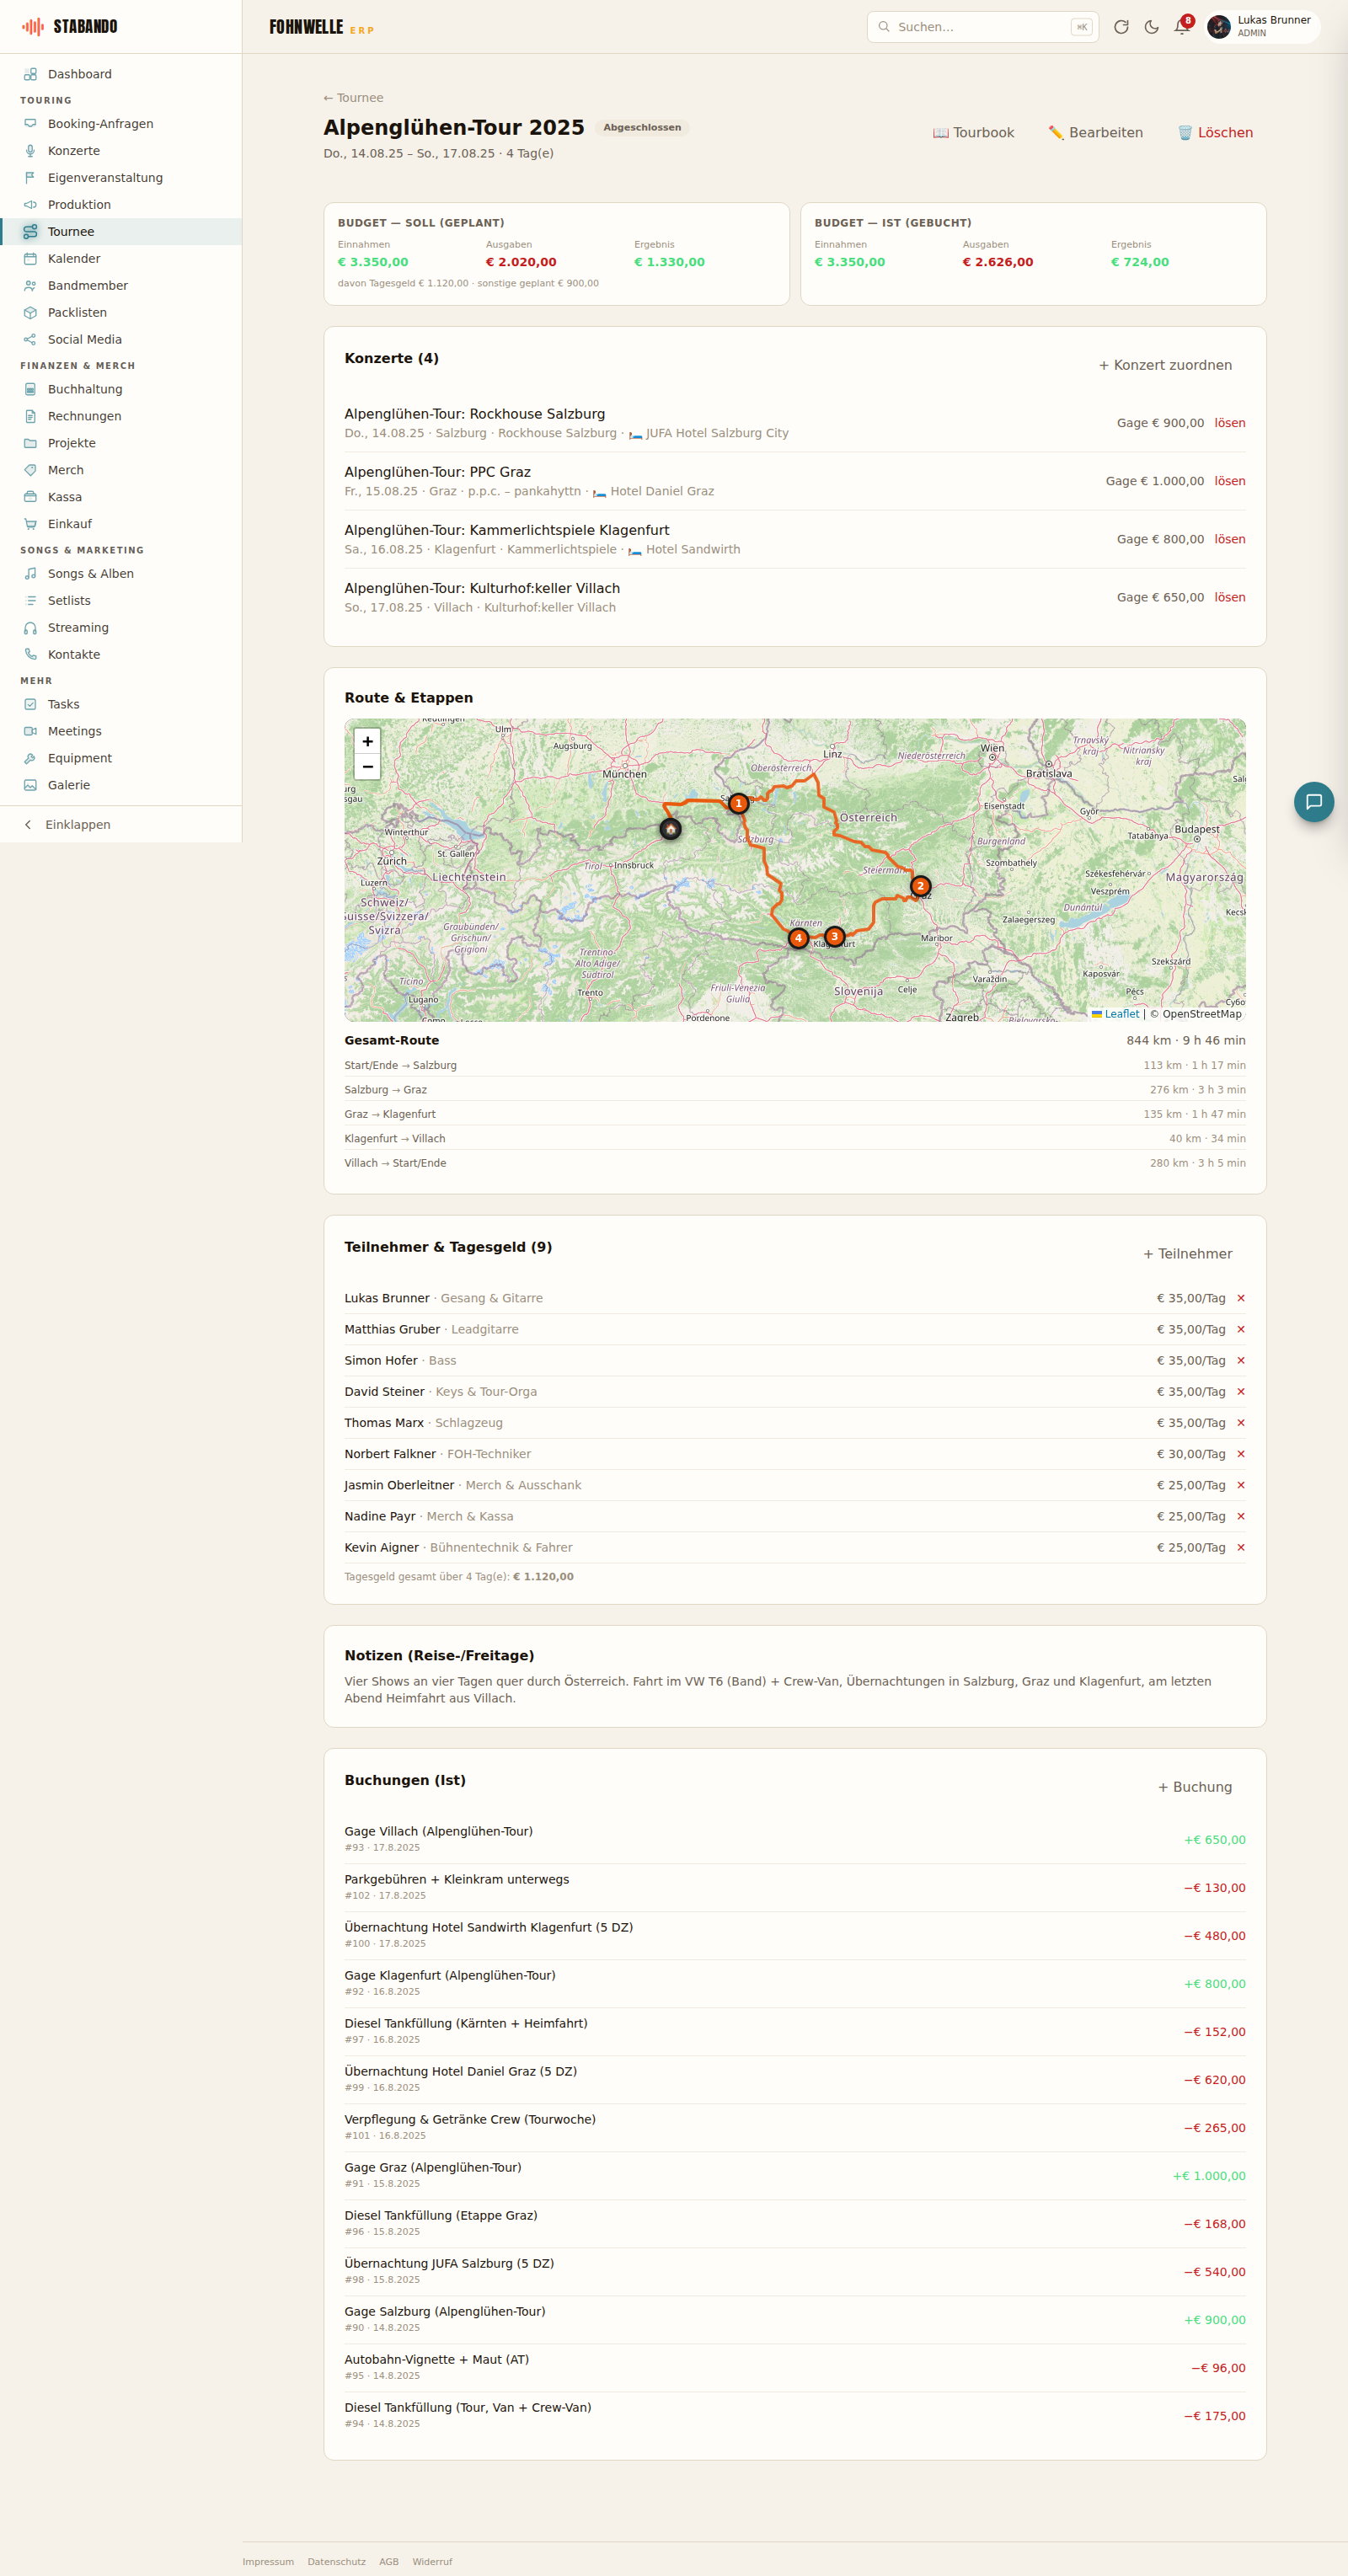This screenshot has height=2576, width=1348.
Task: Unlink the Rockhouse Salzburg concert with lösen
Action: point(1229,423)
